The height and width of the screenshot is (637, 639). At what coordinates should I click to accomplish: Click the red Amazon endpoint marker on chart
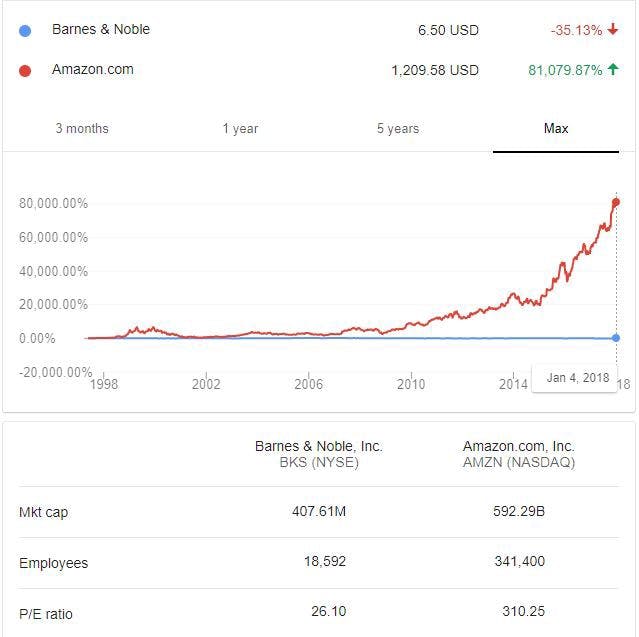coord(616,202)
